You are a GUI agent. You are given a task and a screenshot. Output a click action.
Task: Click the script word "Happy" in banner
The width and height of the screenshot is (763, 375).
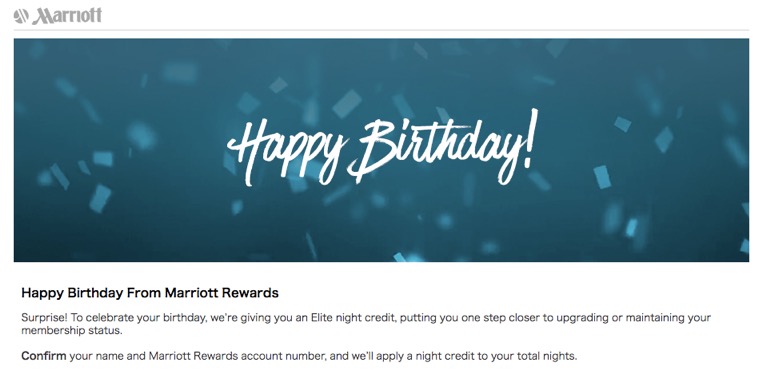click(x=287, y=150)
